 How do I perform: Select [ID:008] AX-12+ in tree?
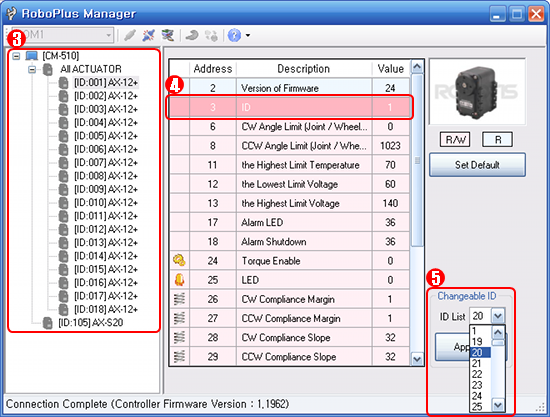pos(106,176)
